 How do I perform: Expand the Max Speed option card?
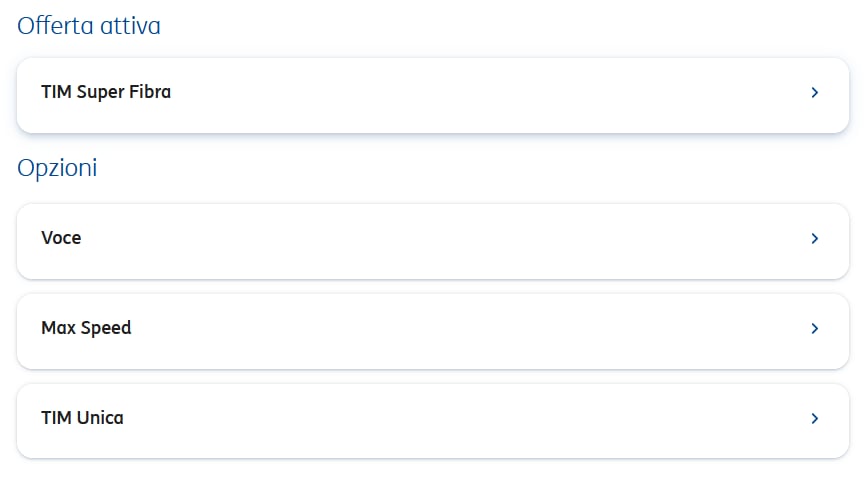432,330
